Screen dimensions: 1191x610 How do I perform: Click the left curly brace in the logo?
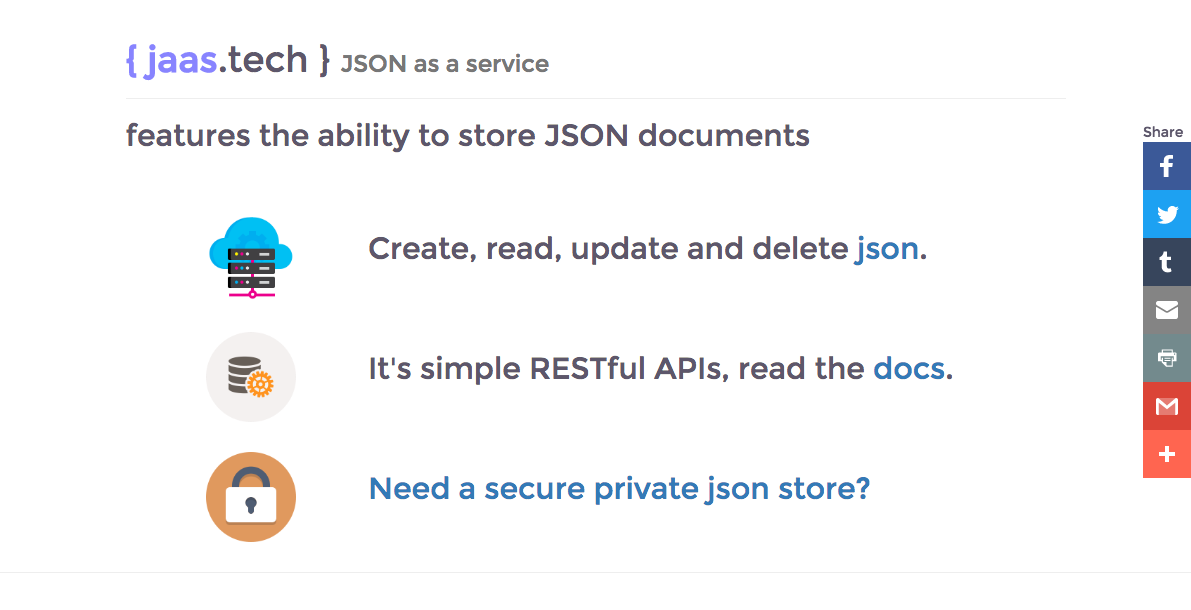pyautogui.click(x=133, y=59)
